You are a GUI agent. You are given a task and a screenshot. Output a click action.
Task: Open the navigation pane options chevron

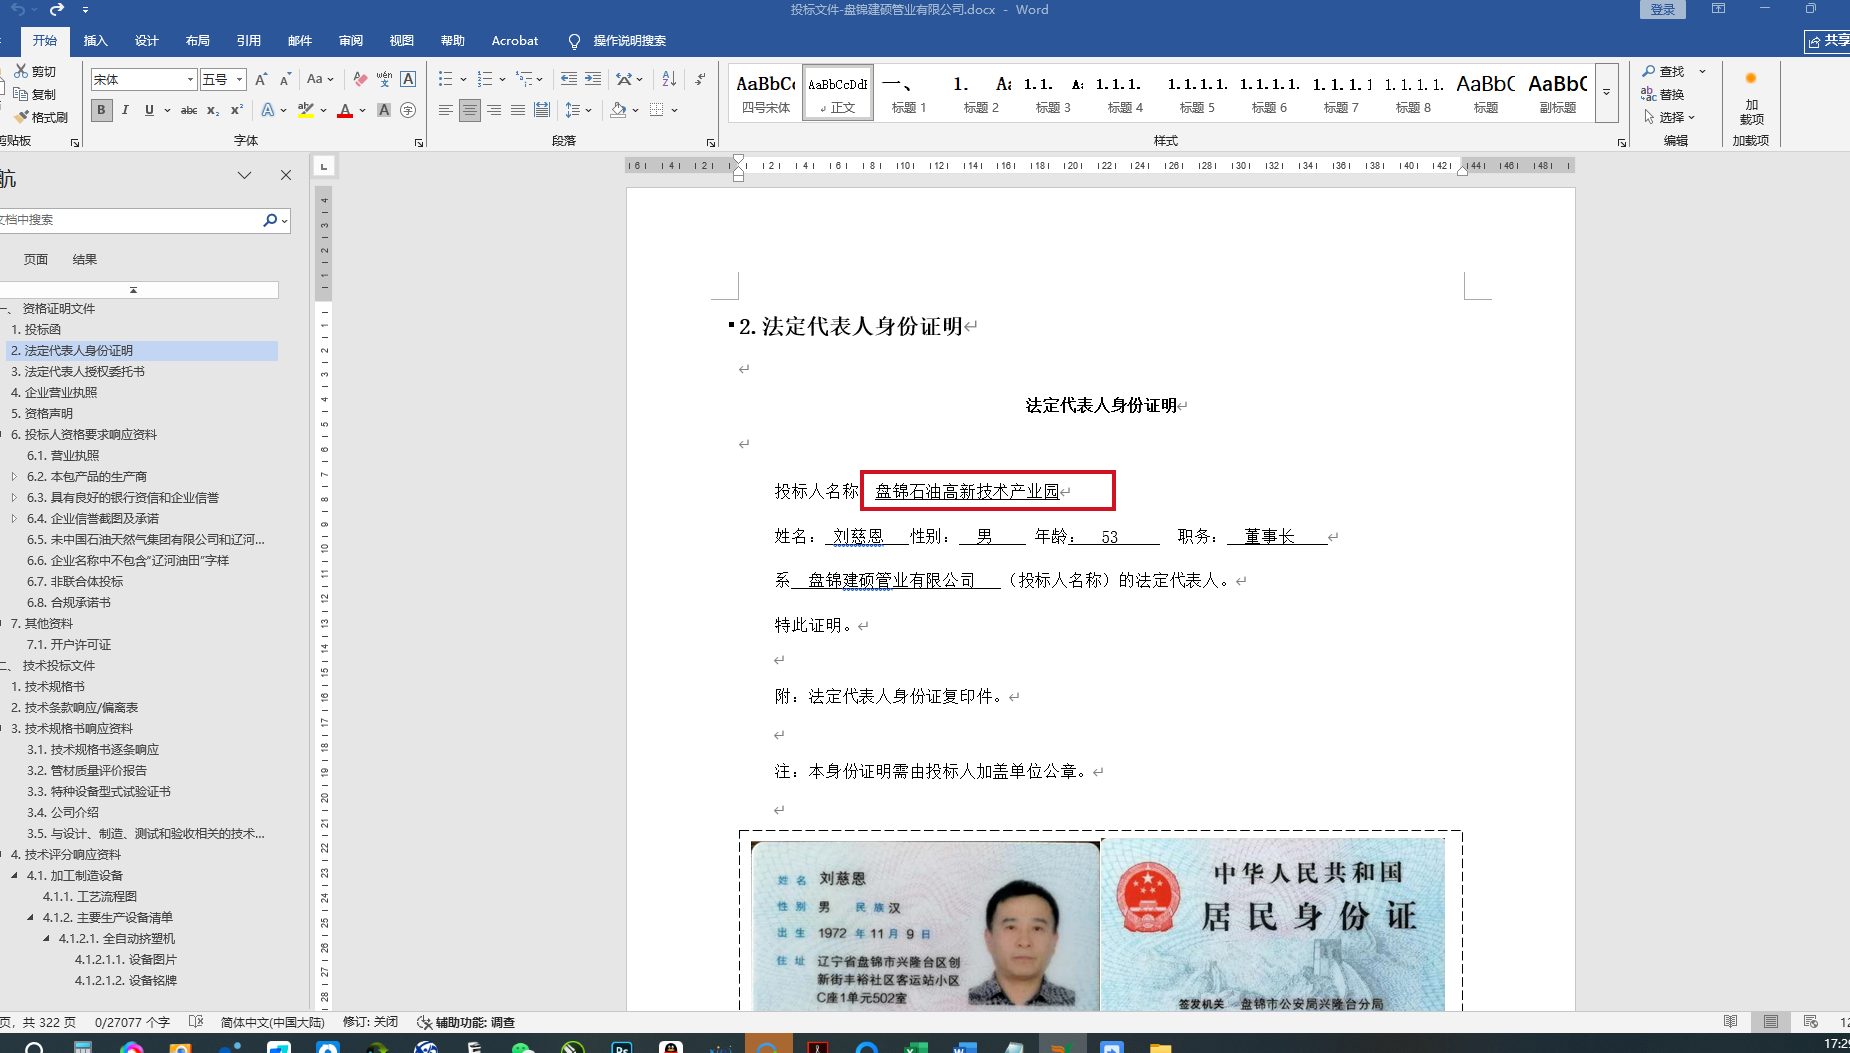point(244,175)
